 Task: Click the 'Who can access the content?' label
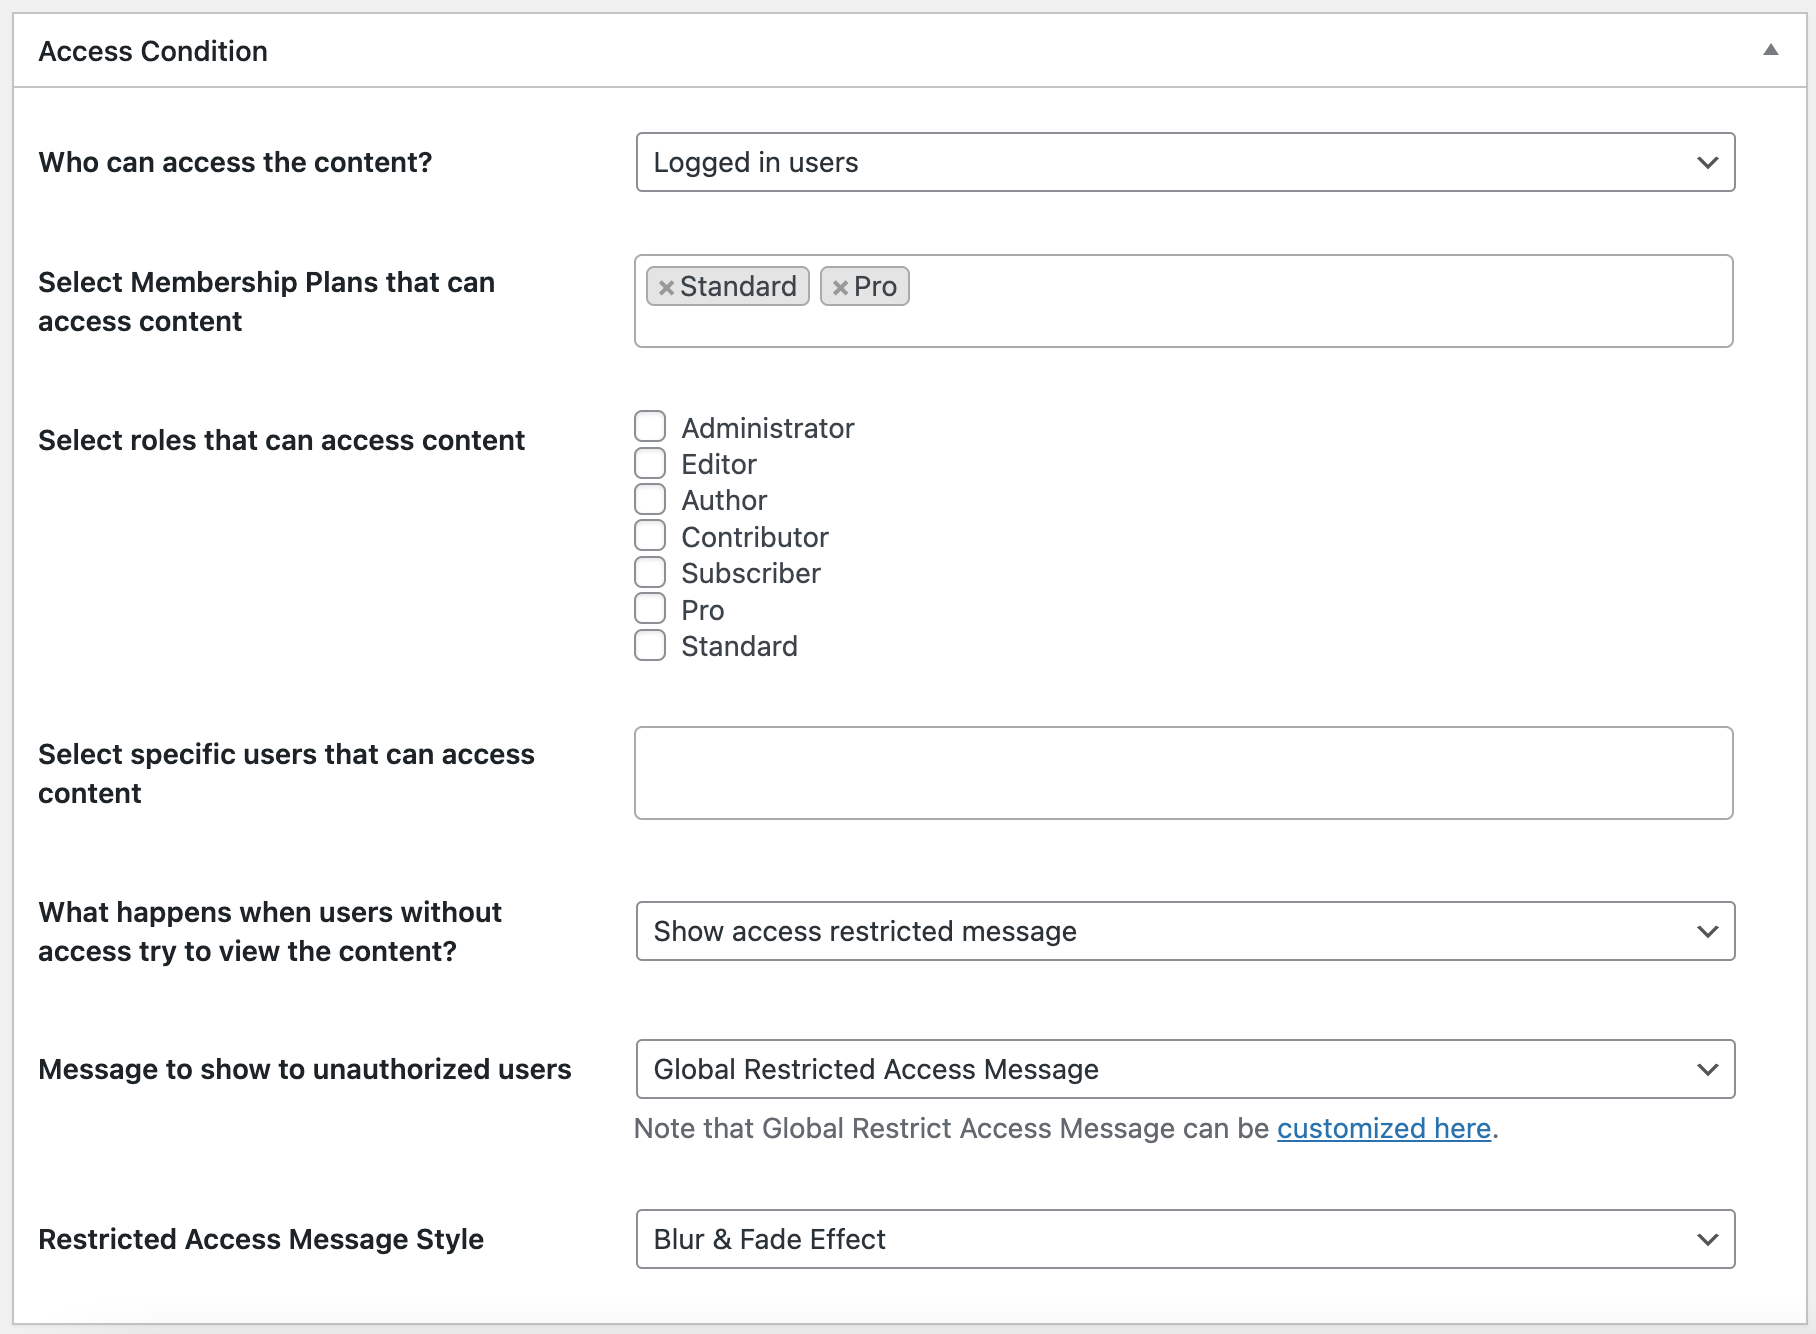(235, 162)
